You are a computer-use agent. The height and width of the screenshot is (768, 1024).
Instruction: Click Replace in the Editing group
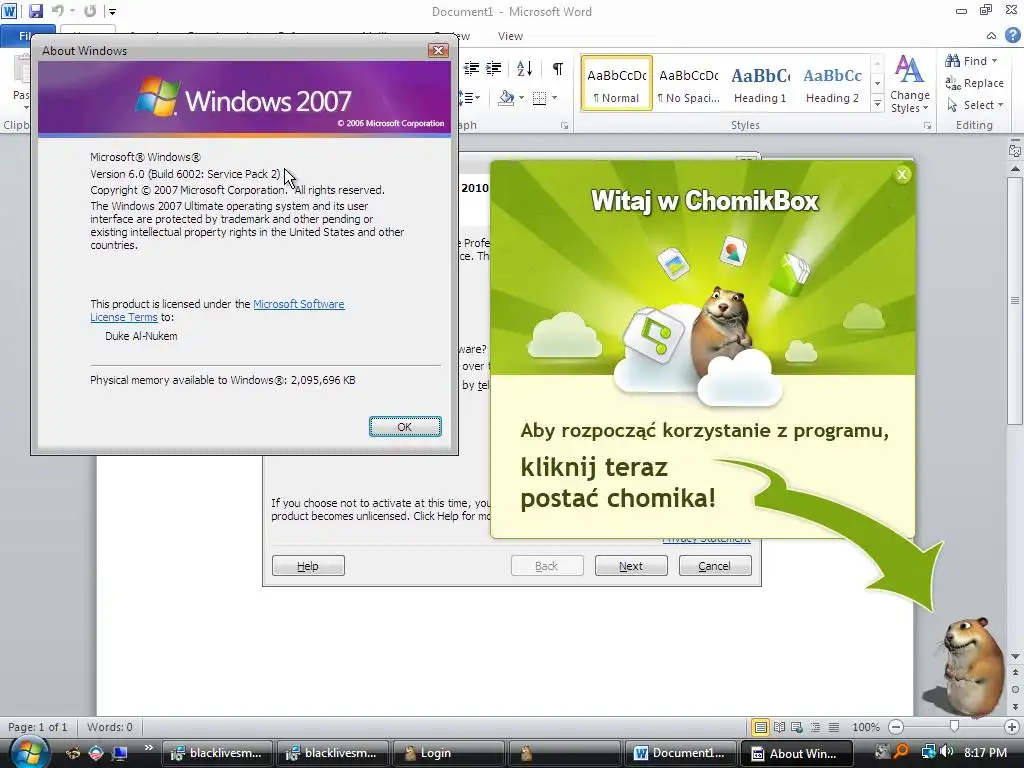[974, 83]
